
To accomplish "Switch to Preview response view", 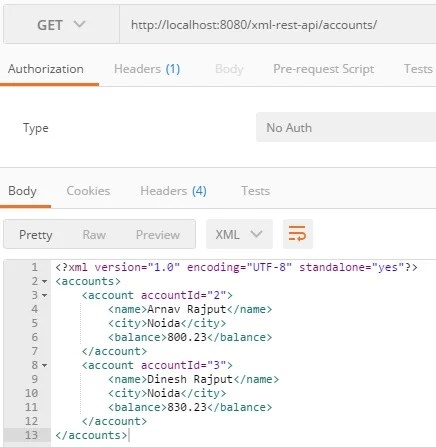I will point(158,235).
